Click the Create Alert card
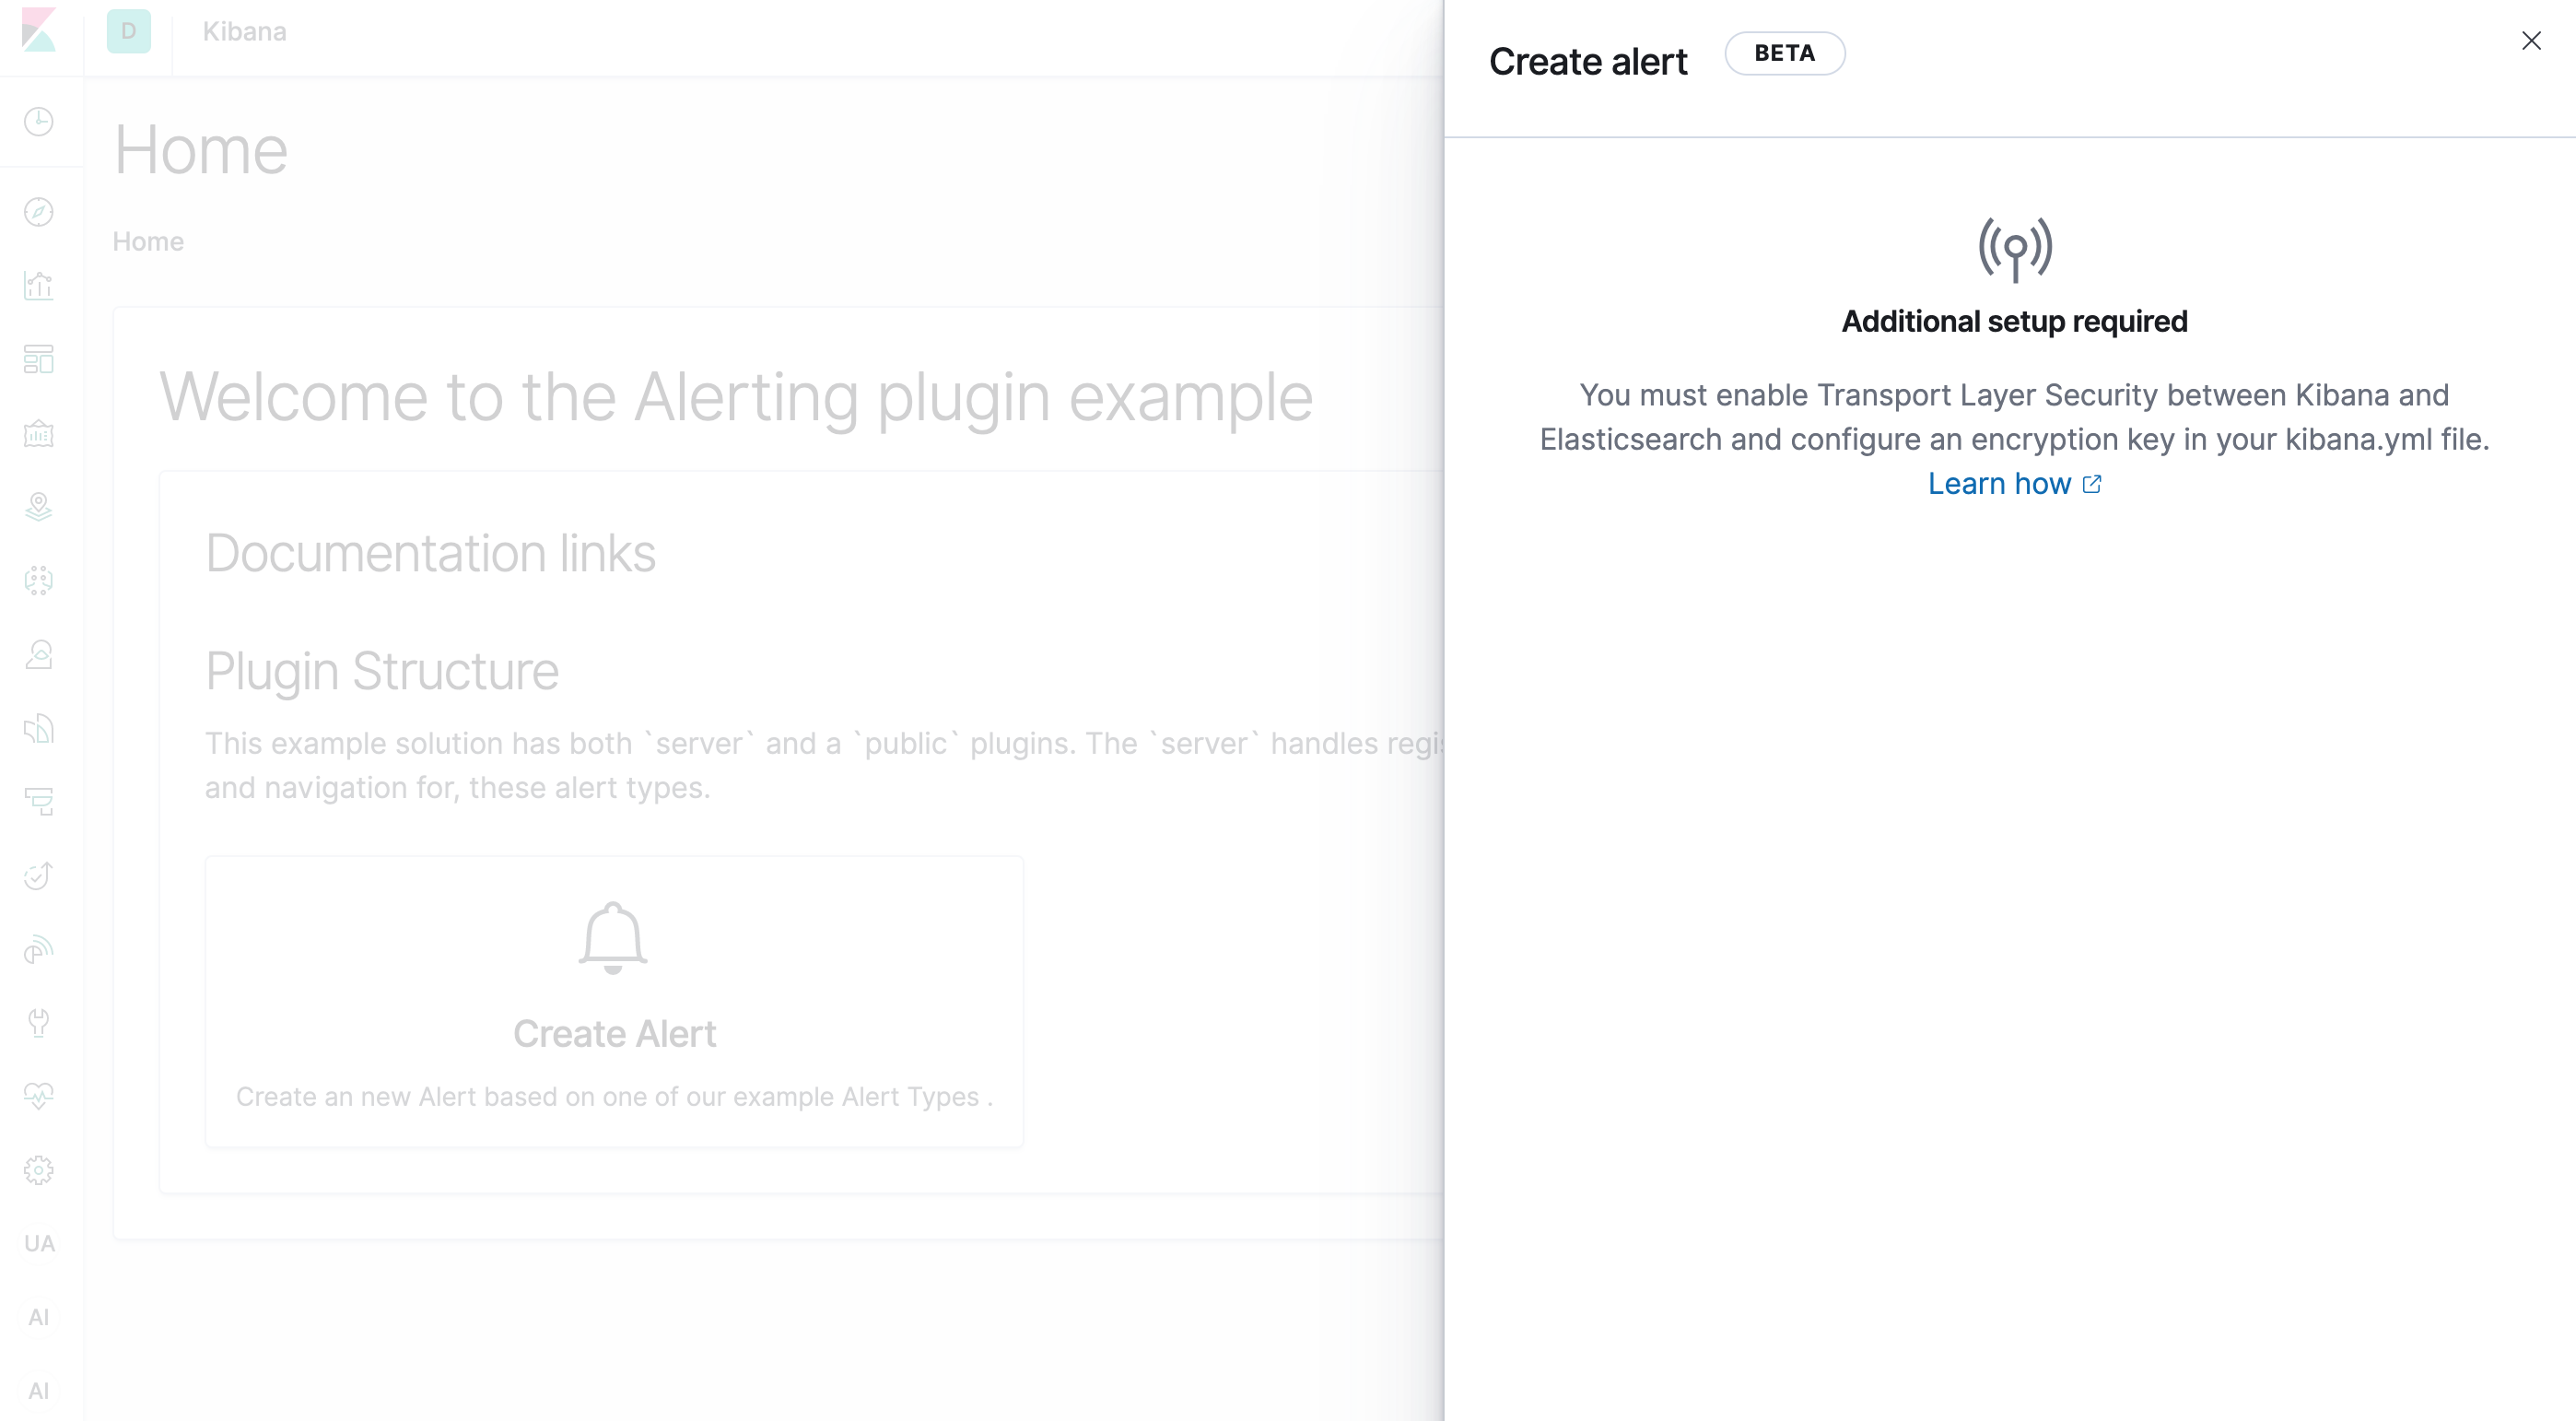 (614, 1001)
